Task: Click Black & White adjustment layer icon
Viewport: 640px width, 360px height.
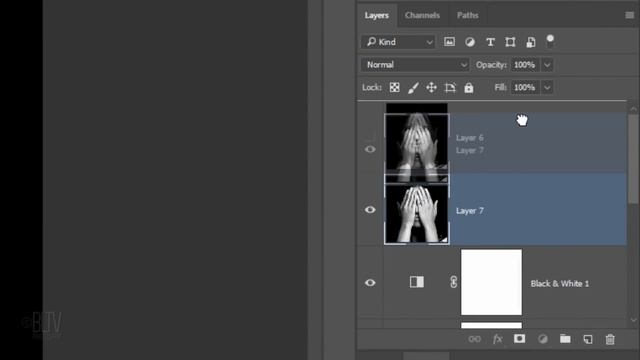Action: pyautogui.click(x=417, y=282)
